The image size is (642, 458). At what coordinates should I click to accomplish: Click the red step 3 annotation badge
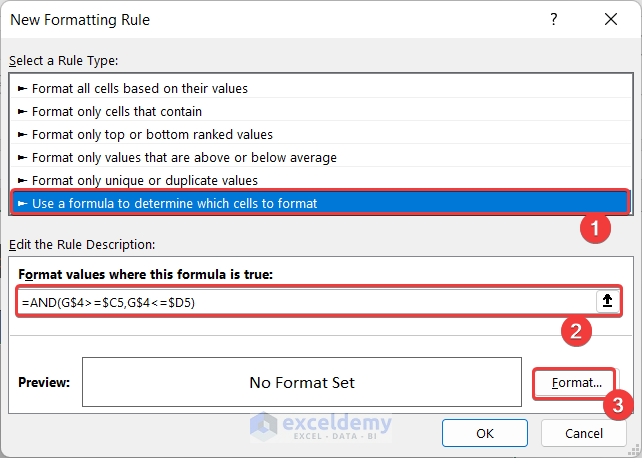point(619,406)
